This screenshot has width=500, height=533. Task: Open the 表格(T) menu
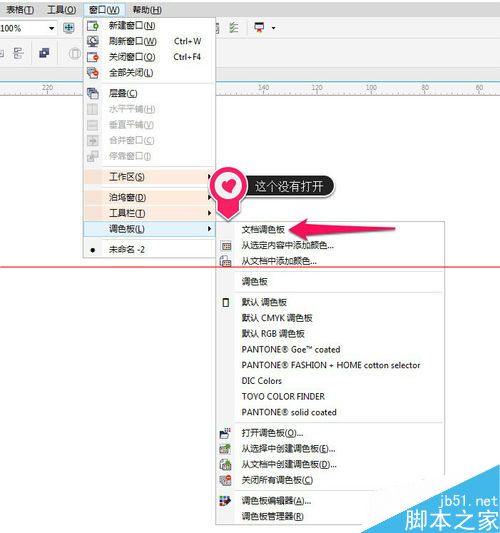(20, 10)
